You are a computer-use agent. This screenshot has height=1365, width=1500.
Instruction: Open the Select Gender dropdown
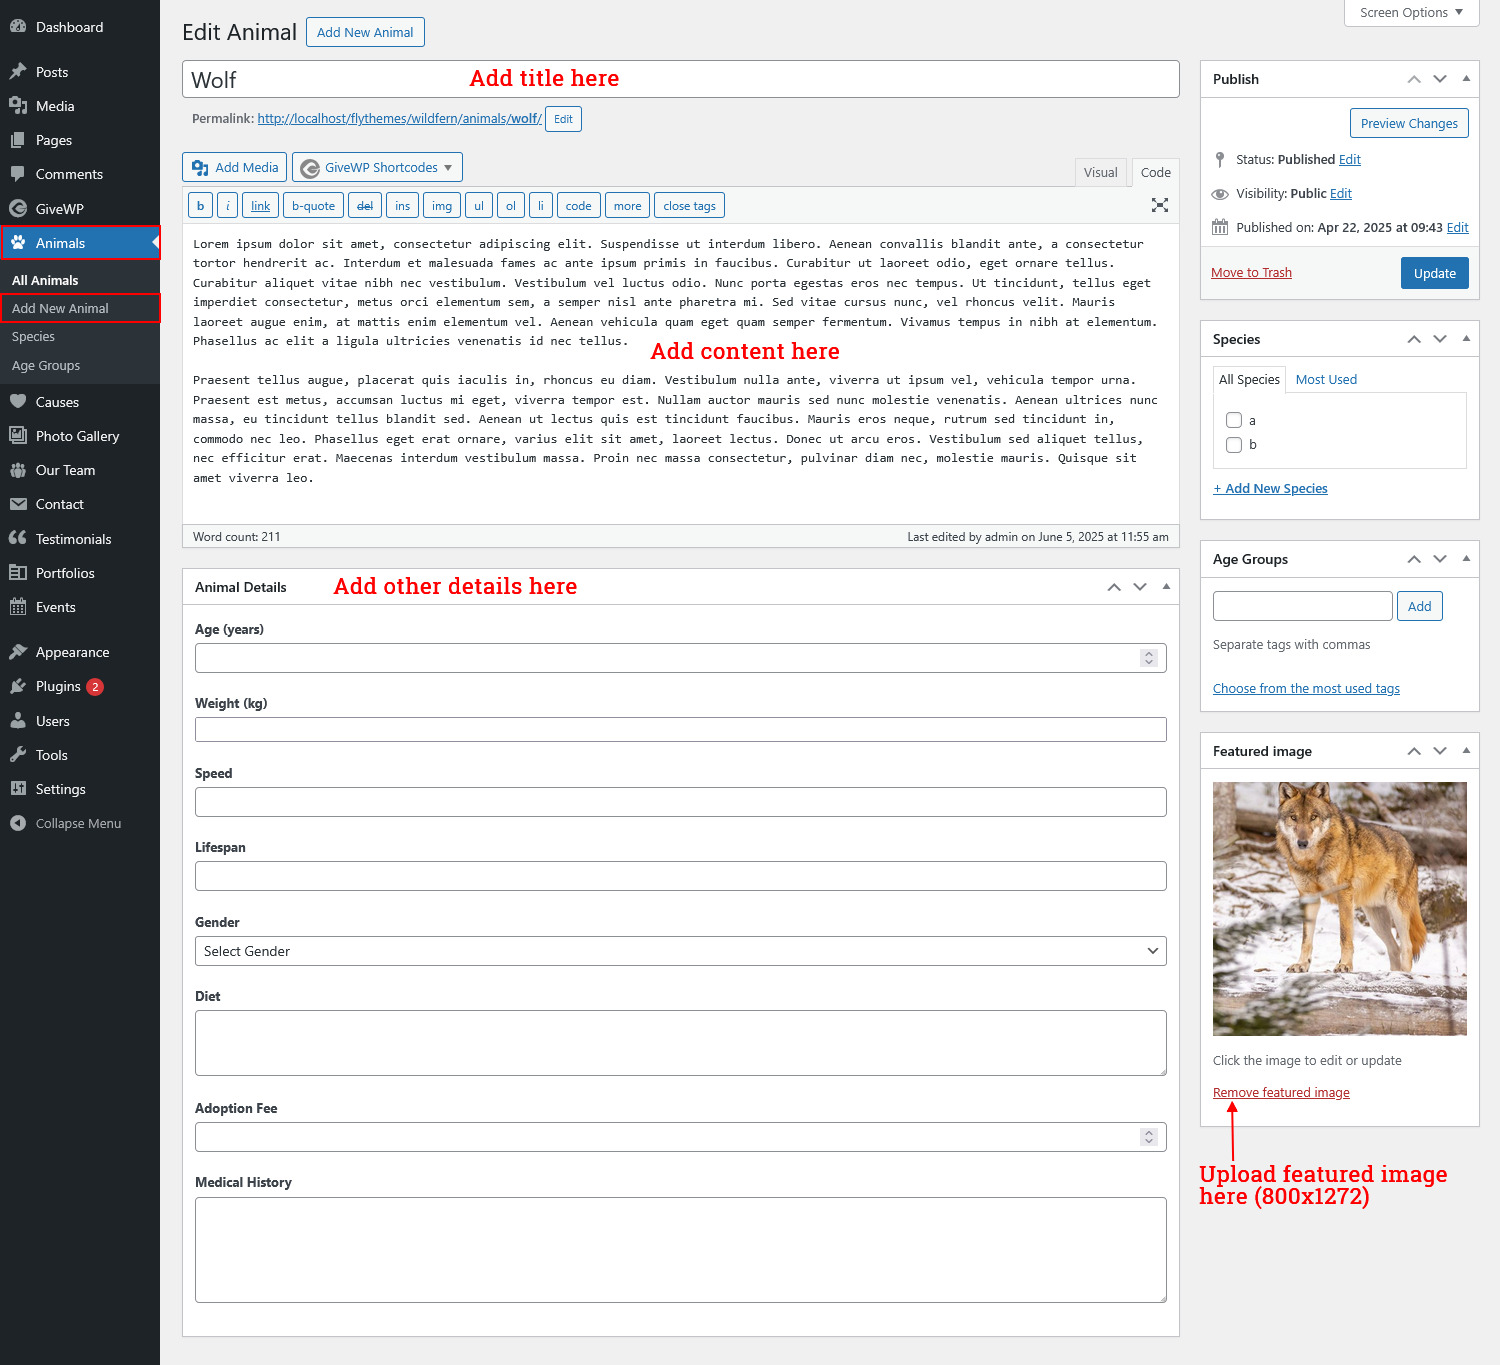pos(680,951)
